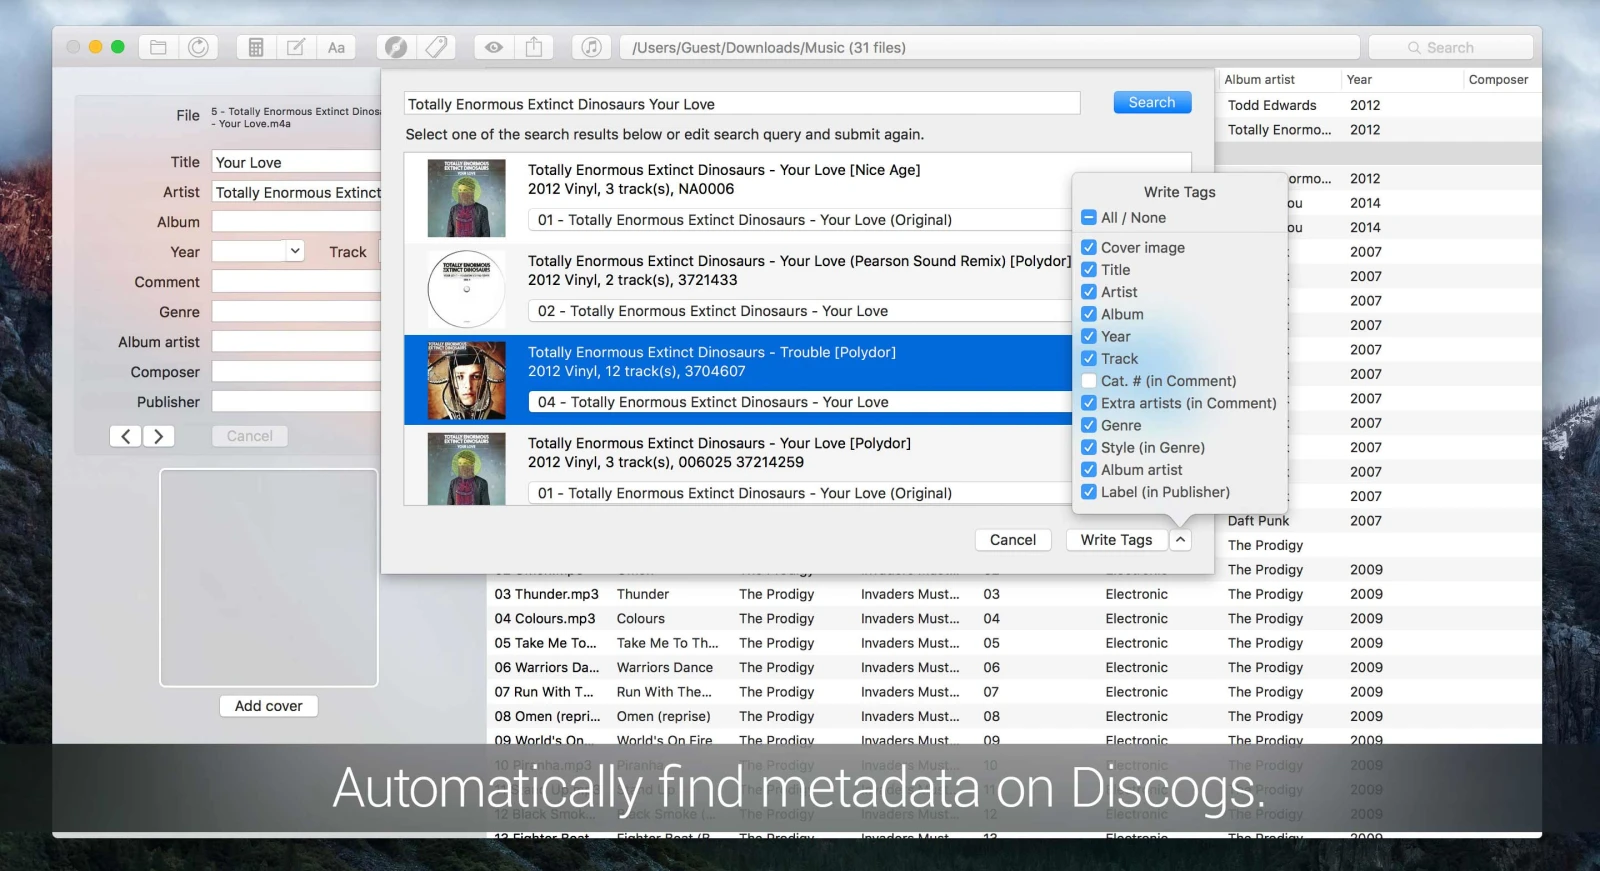The image size is (1600, 871).
Task: Open track dropdown 04 - Your Love
Action: click(x=798, y=402)
